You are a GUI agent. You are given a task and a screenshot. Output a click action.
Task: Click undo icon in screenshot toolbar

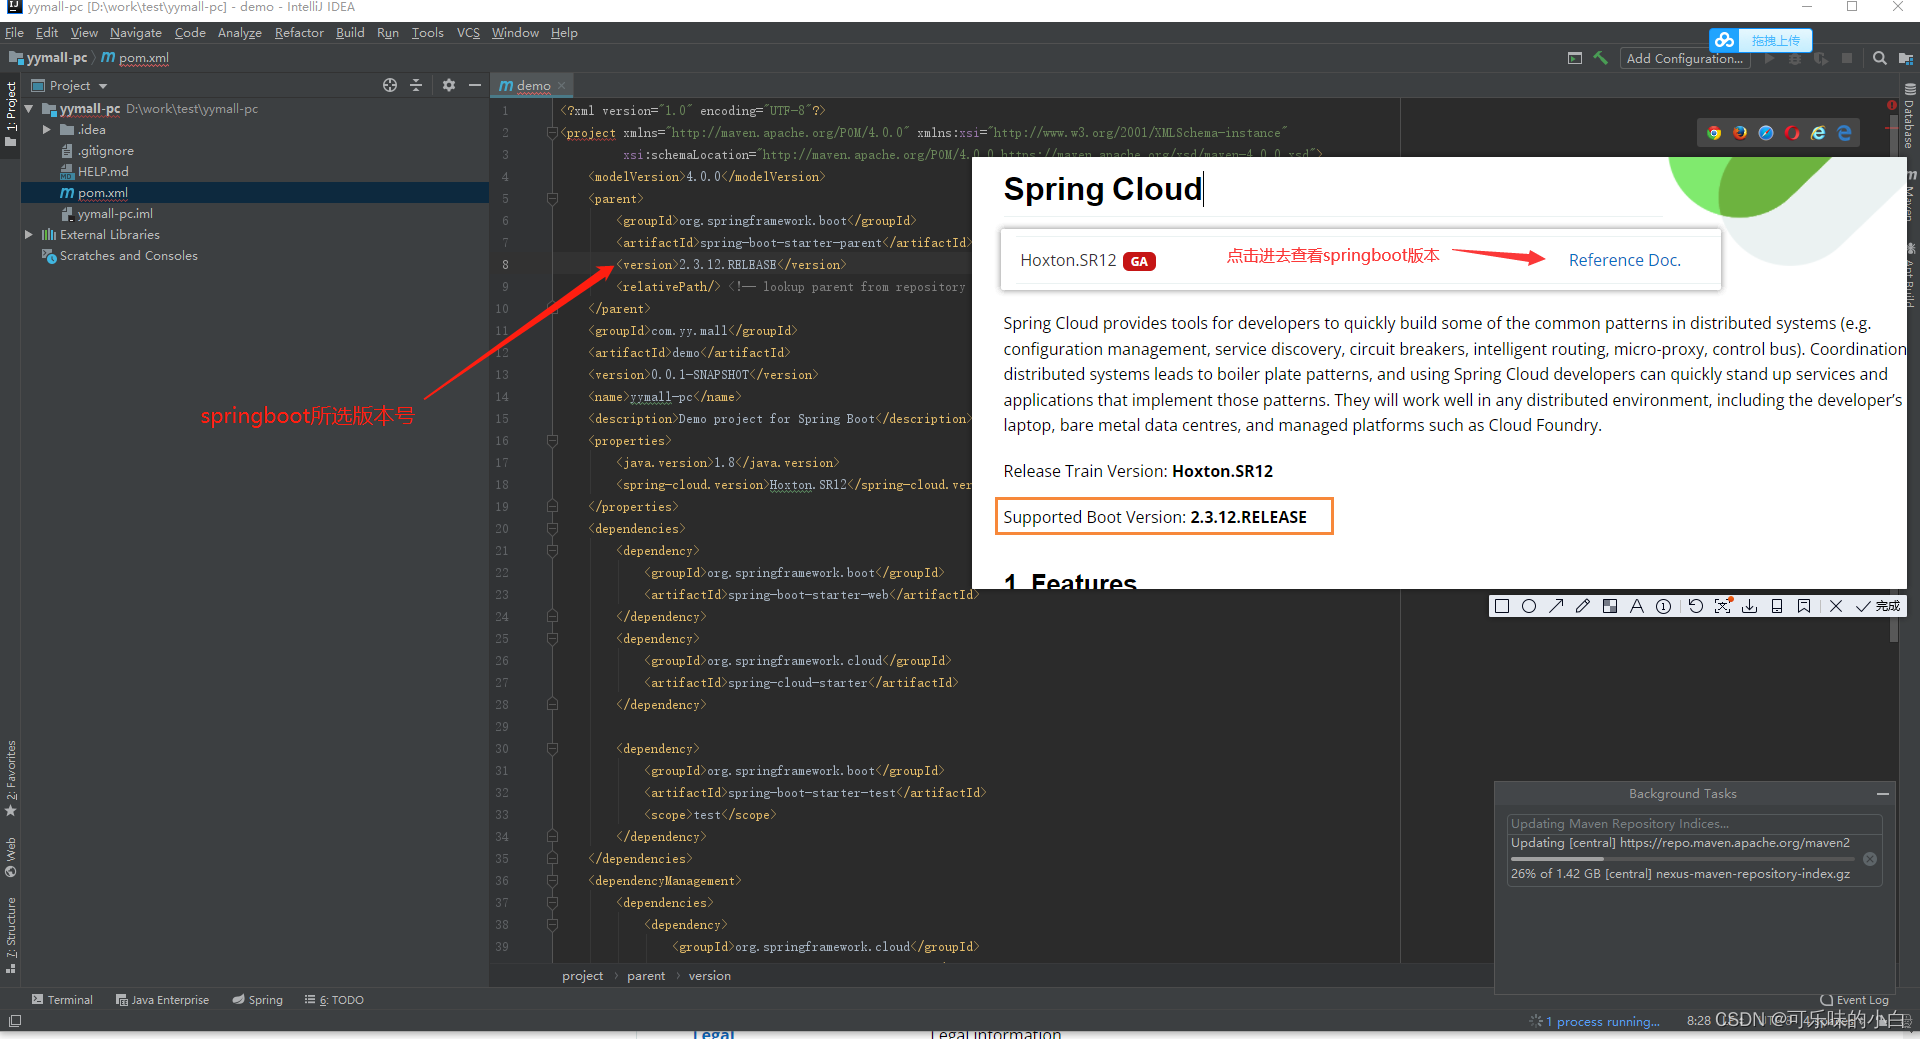tap(1696, 606)
